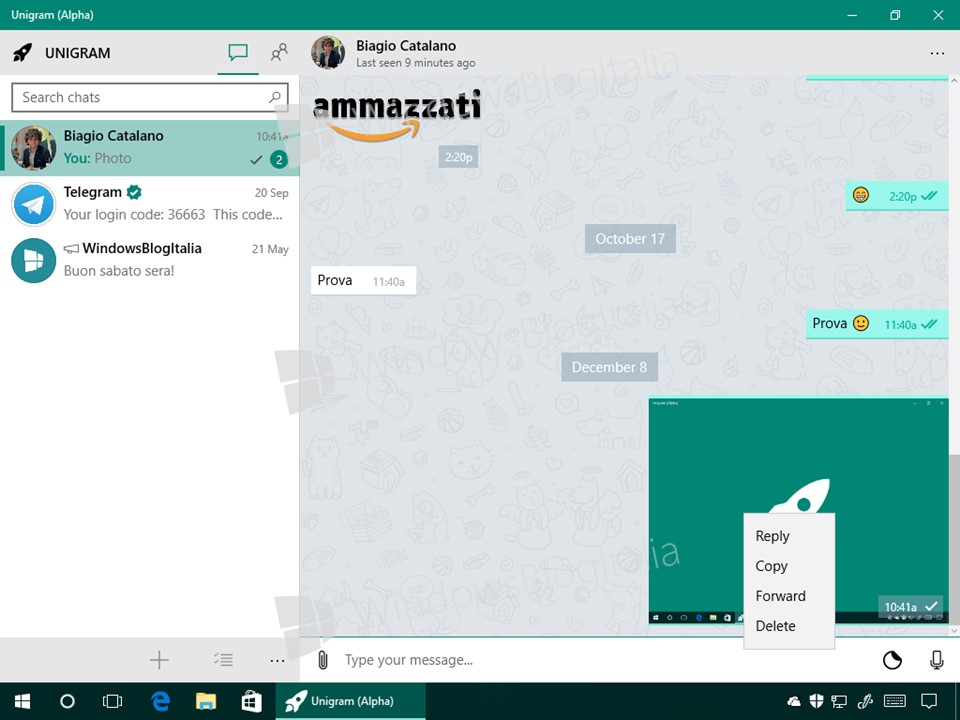The image size is (960, 720).
Task: Click Unigram (Alpha) taskbar button
Action: click(350, 702)
